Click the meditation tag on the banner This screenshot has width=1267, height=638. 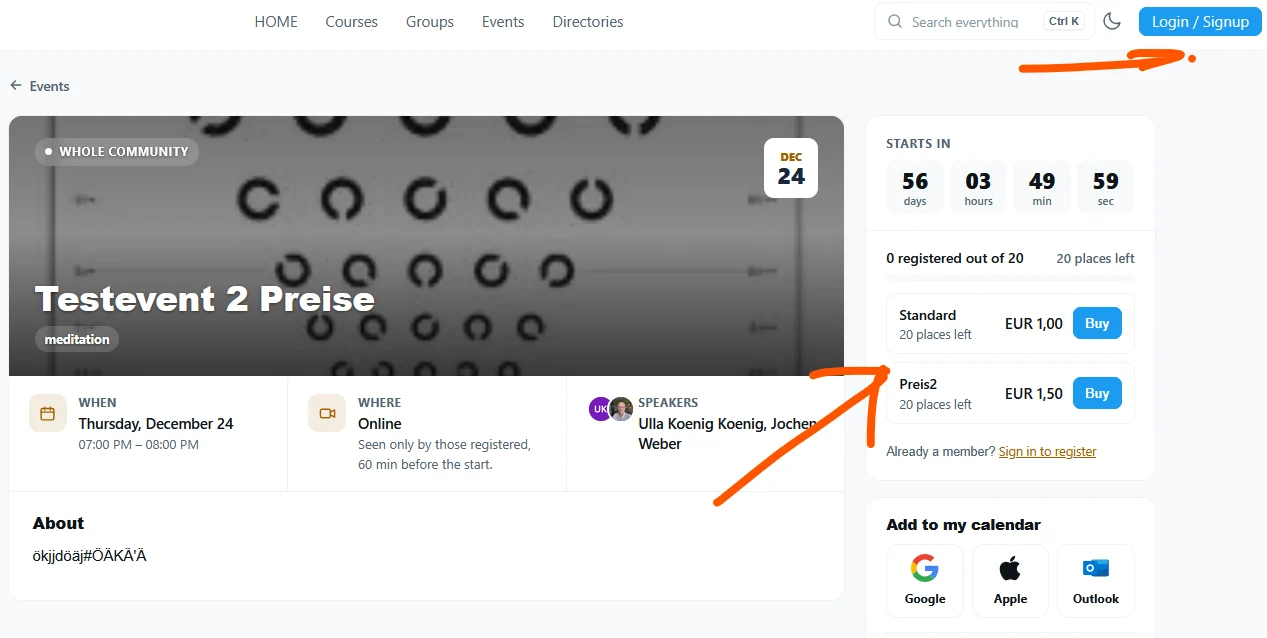point(77,339)
